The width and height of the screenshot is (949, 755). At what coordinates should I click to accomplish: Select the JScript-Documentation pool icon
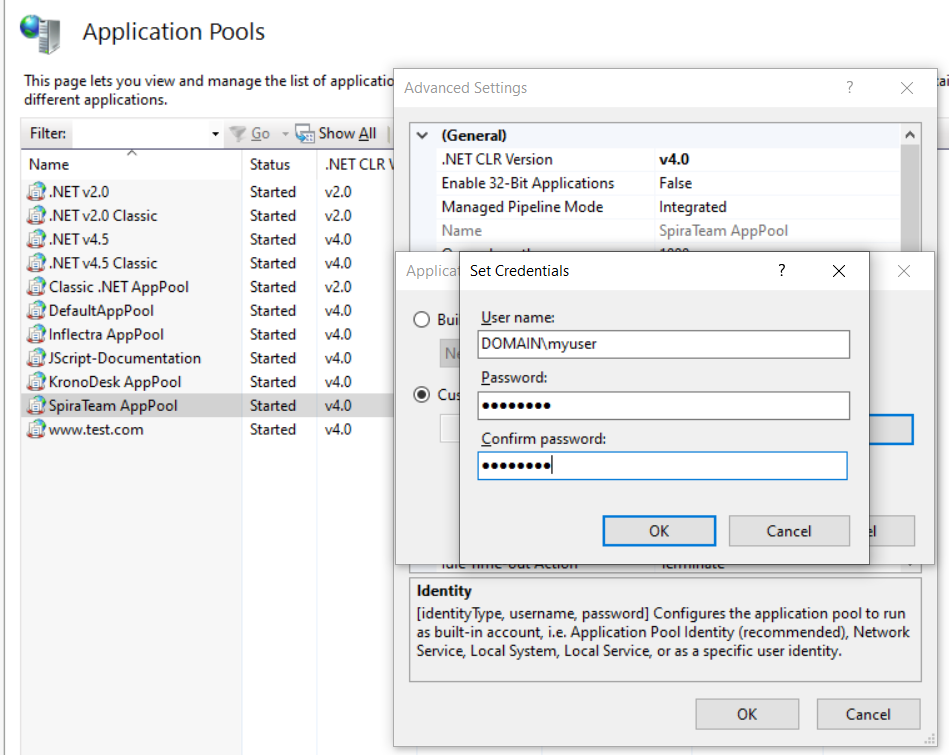click(x=36, y=358)
